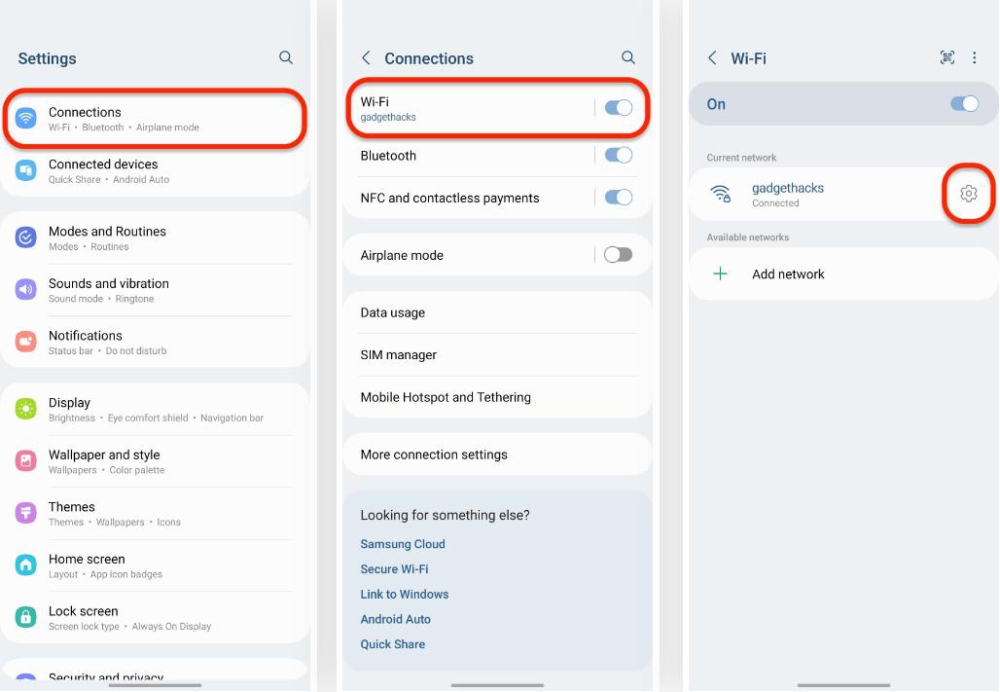Tap the Display settings icon
This screenshot has height=692, width=1000.
pos(26,409)
